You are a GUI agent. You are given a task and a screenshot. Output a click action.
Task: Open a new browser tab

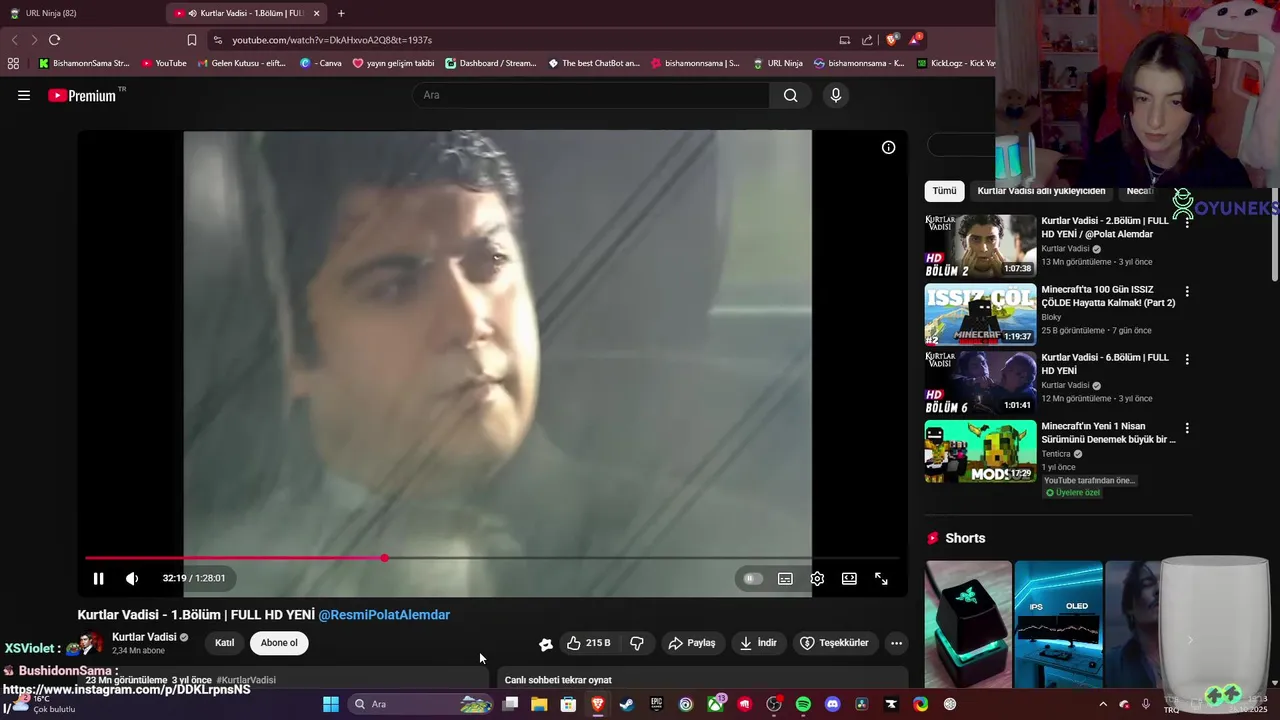click(x=341, y=13)
